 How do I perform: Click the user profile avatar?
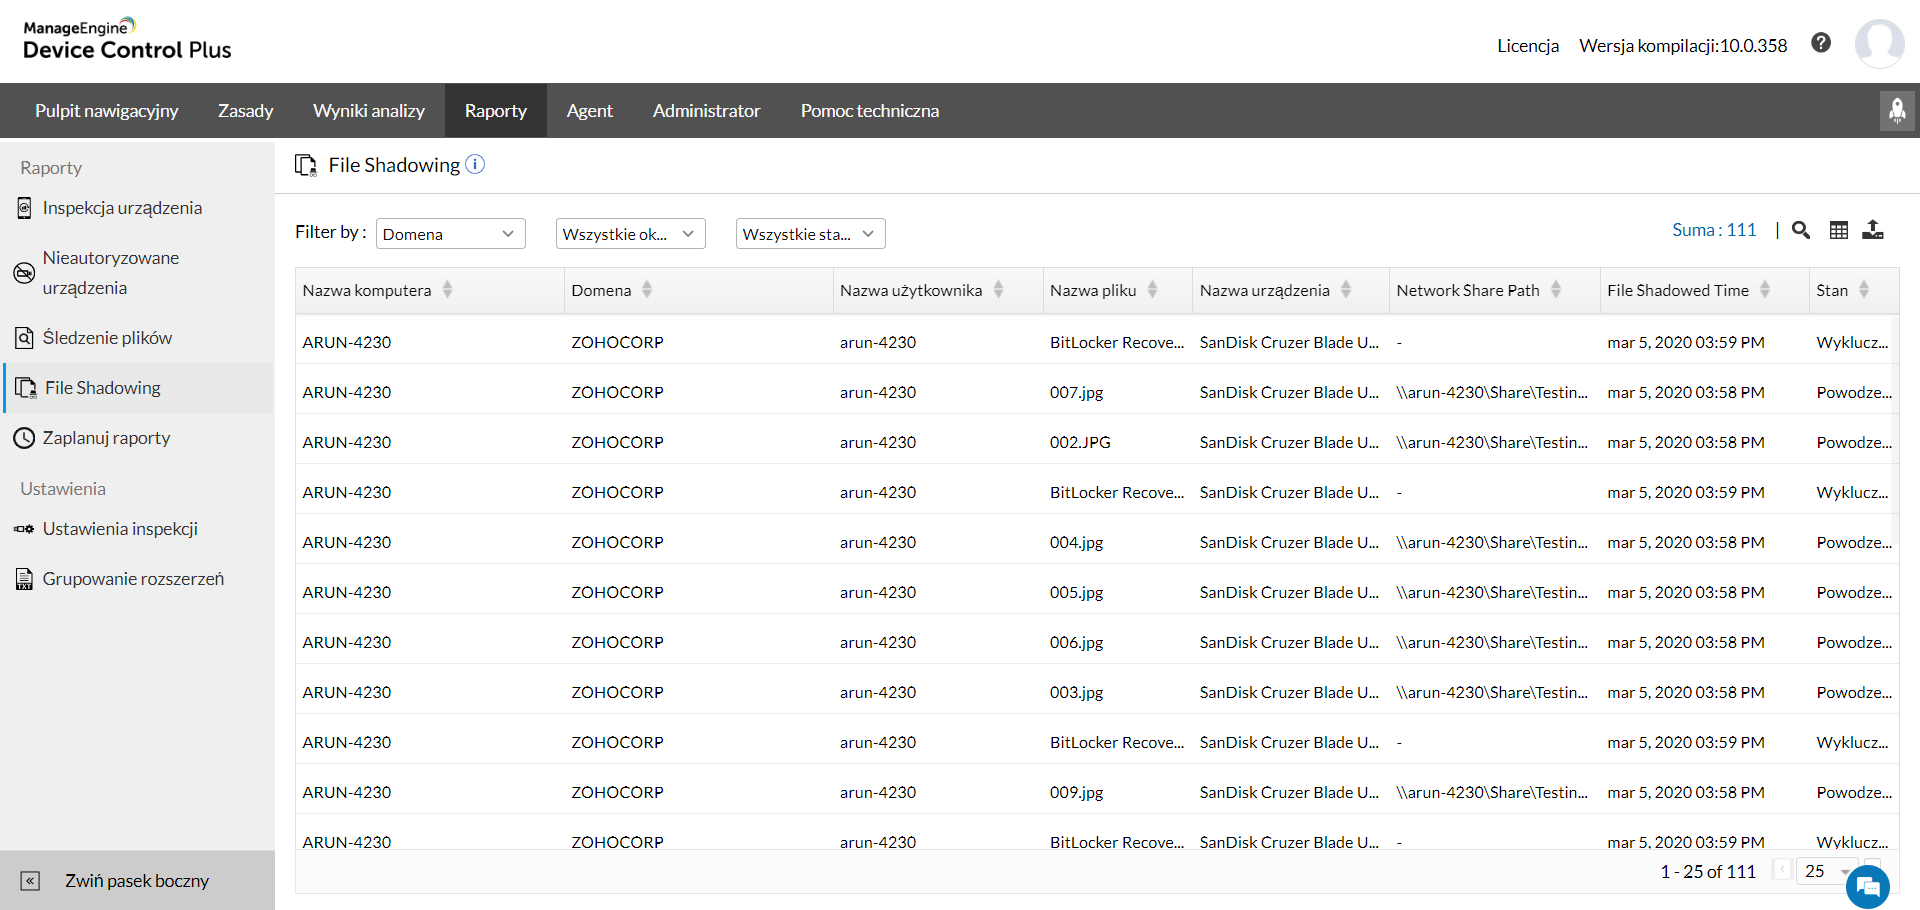click(x=1878, y=44)
